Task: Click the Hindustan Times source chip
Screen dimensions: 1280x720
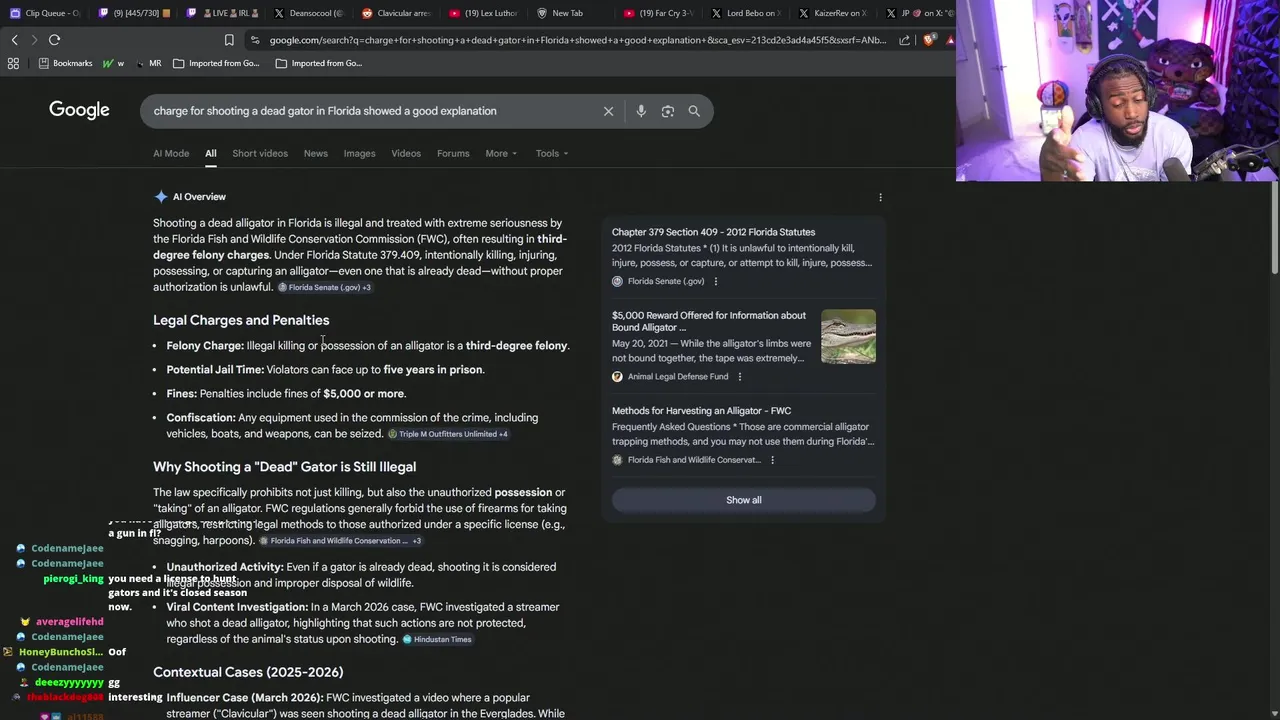Action: coord(437,639)
